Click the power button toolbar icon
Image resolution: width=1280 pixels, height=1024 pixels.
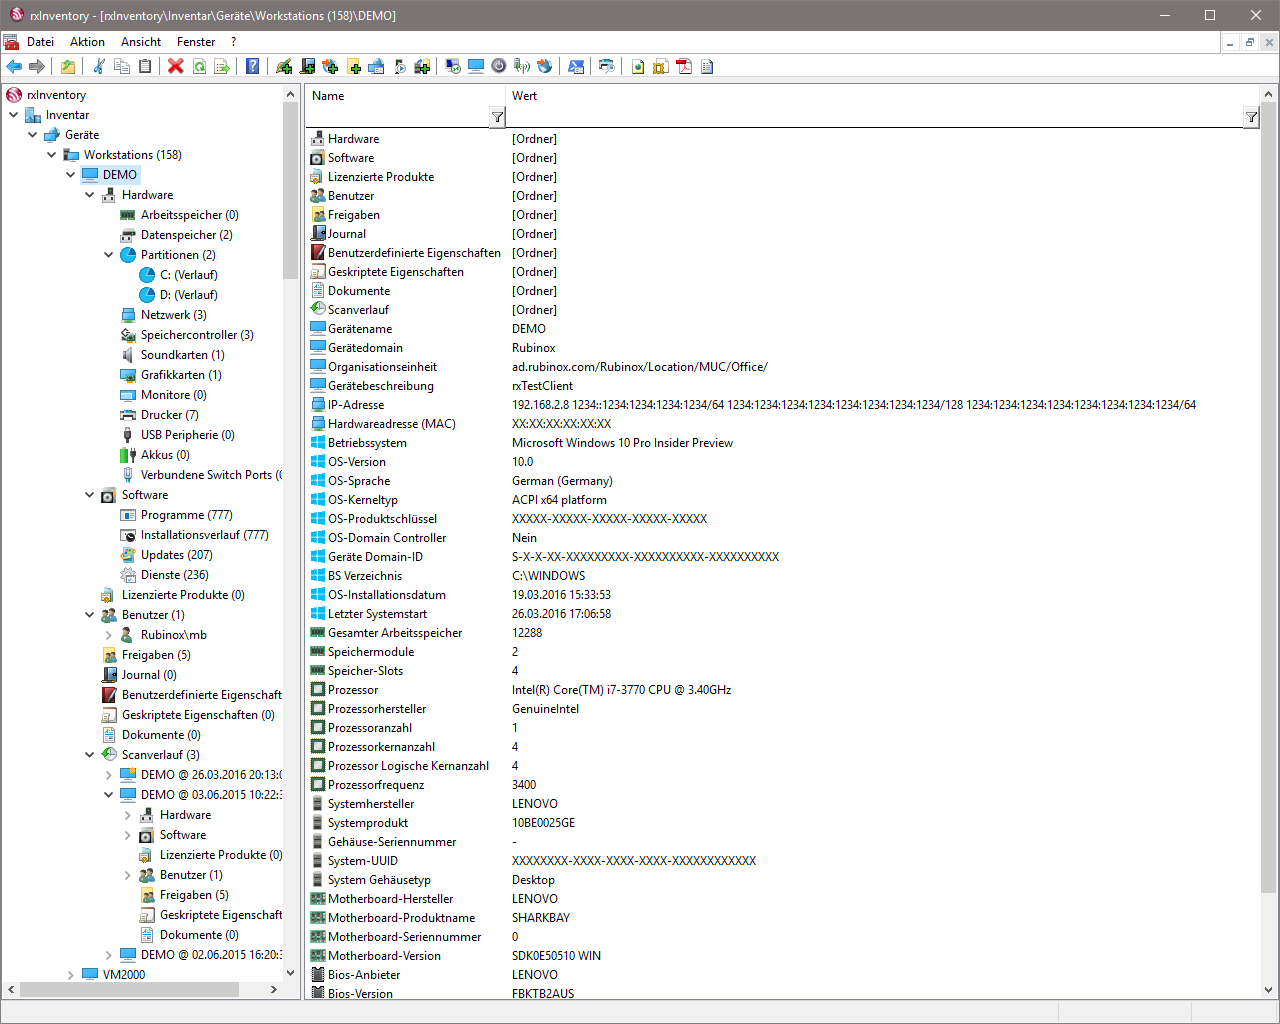[498, 67]
